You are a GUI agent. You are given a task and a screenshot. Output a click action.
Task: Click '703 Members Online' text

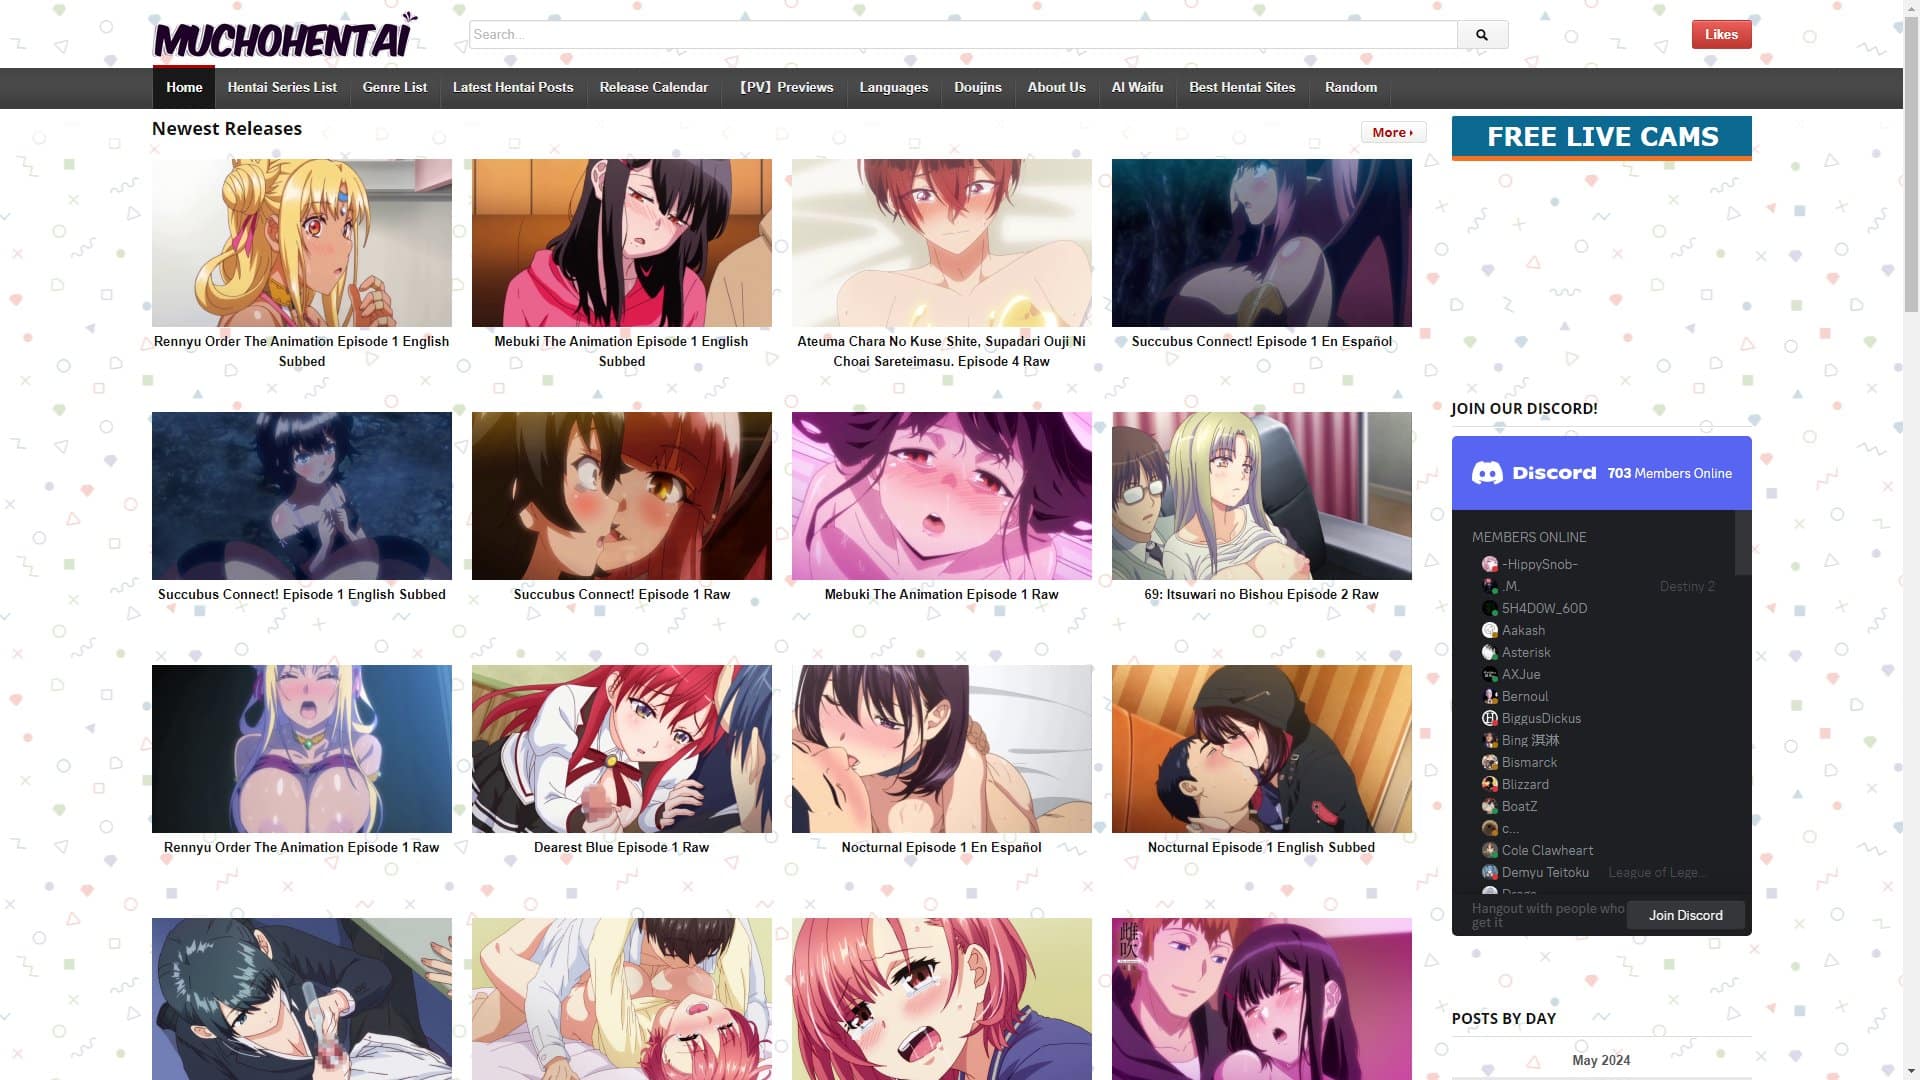(x=1670, y=473)
